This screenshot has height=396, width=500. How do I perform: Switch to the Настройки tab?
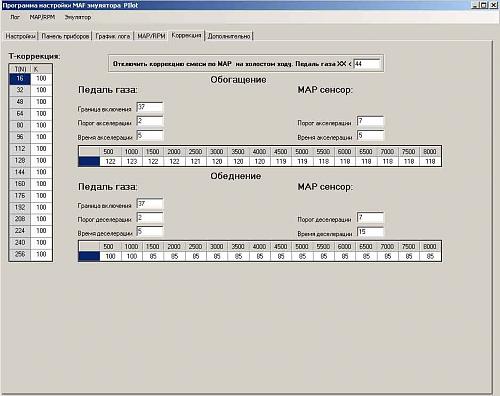coord(20,36)
